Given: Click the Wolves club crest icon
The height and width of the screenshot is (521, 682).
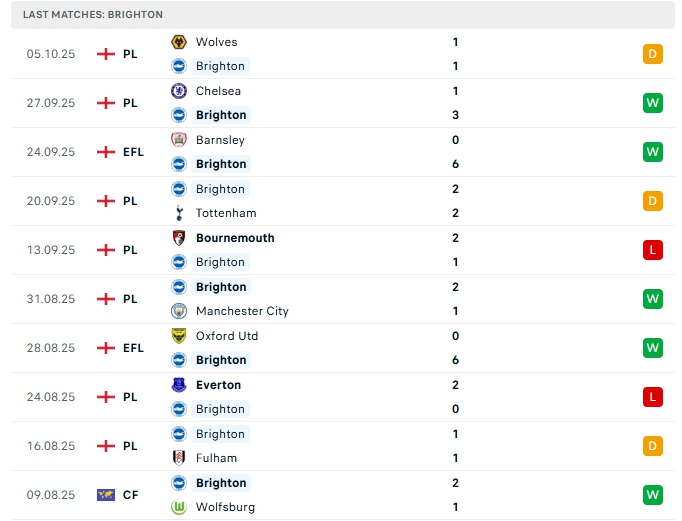Looking at the screenshot, I should click(179, 42).
